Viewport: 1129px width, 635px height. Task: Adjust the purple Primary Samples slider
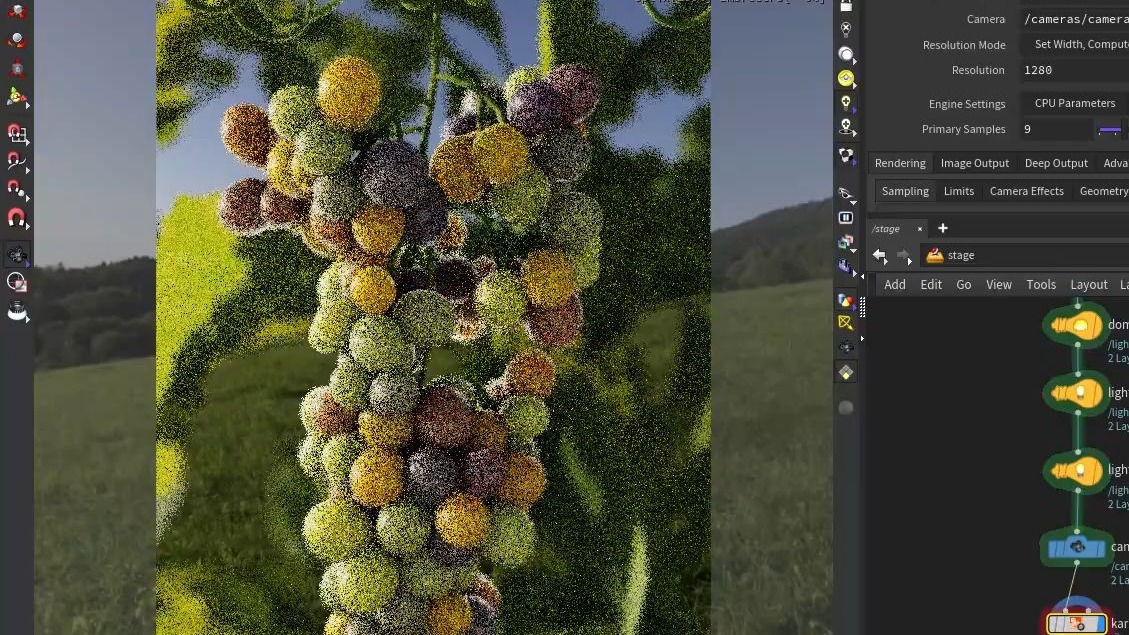point(1110,130)
